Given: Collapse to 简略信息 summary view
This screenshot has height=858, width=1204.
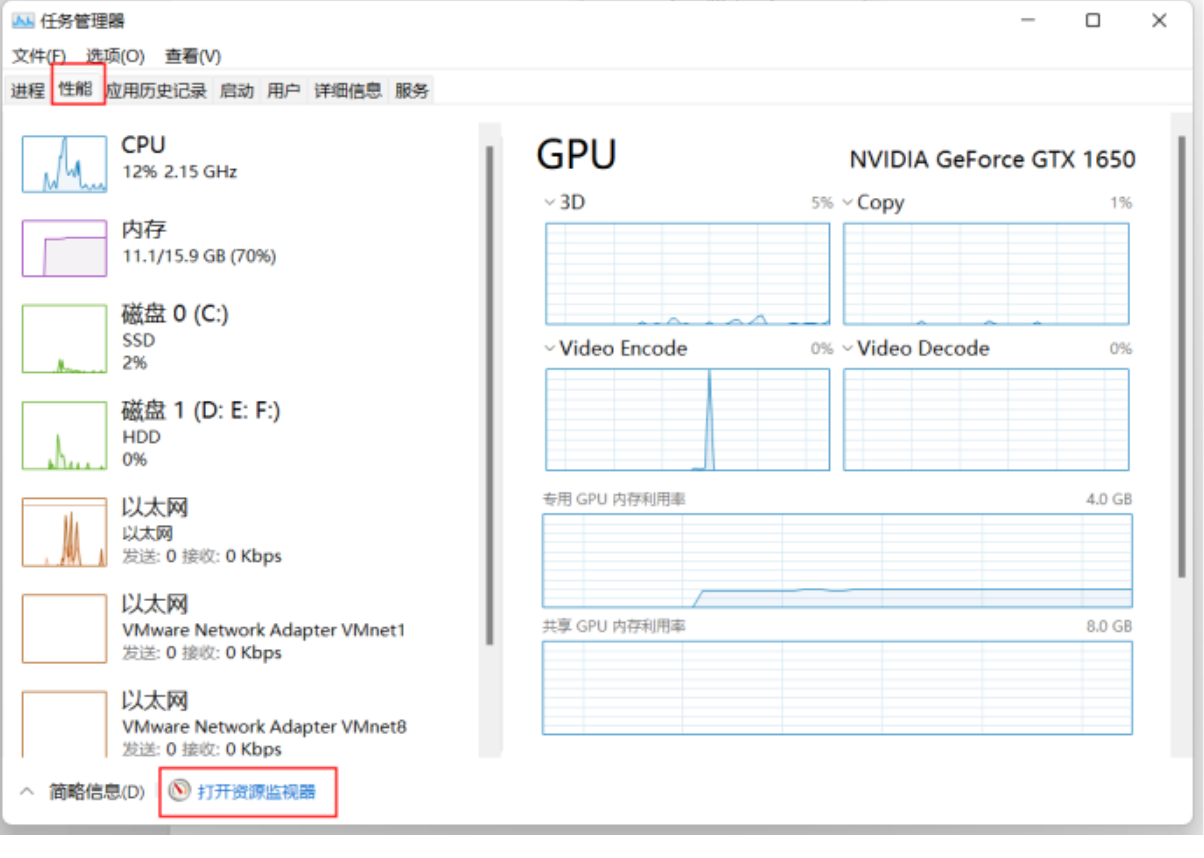Looking at the screenshot, I should tap(84, 792).
